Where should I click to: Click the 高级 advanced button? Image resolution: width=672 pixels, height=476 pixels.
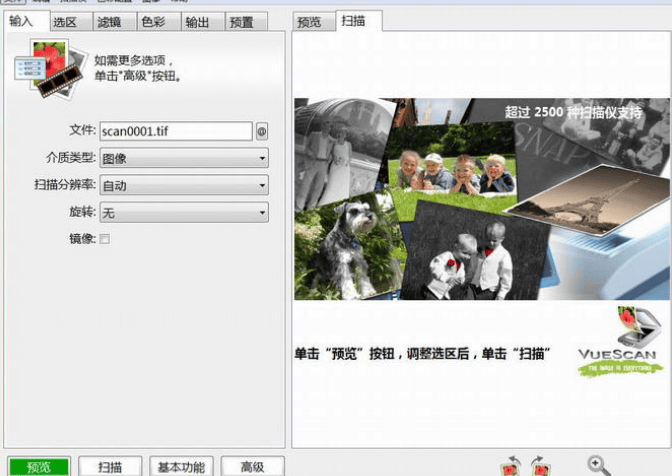pyautogui.click(x=252, y=467)
